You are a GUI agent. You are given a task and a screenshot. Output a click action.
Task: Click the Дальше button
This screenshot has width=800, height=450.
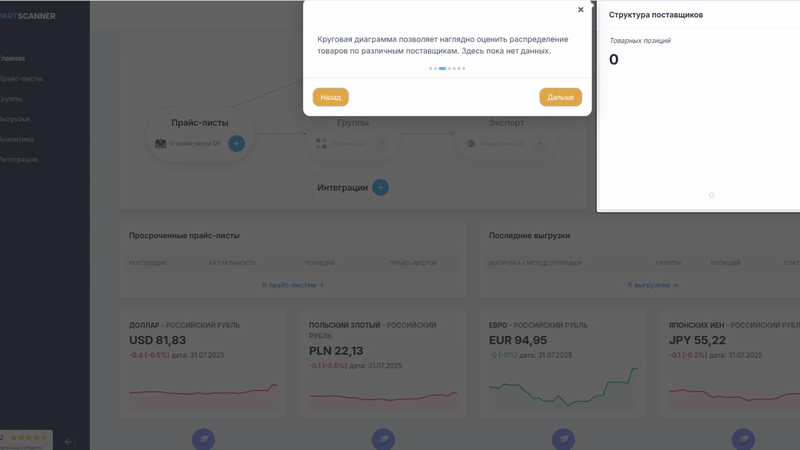560,97
